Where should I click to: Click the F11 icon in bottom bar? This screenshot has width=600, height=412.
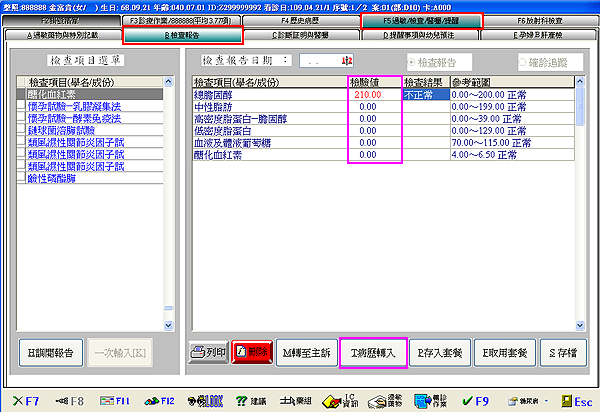(x=113, y=400)
